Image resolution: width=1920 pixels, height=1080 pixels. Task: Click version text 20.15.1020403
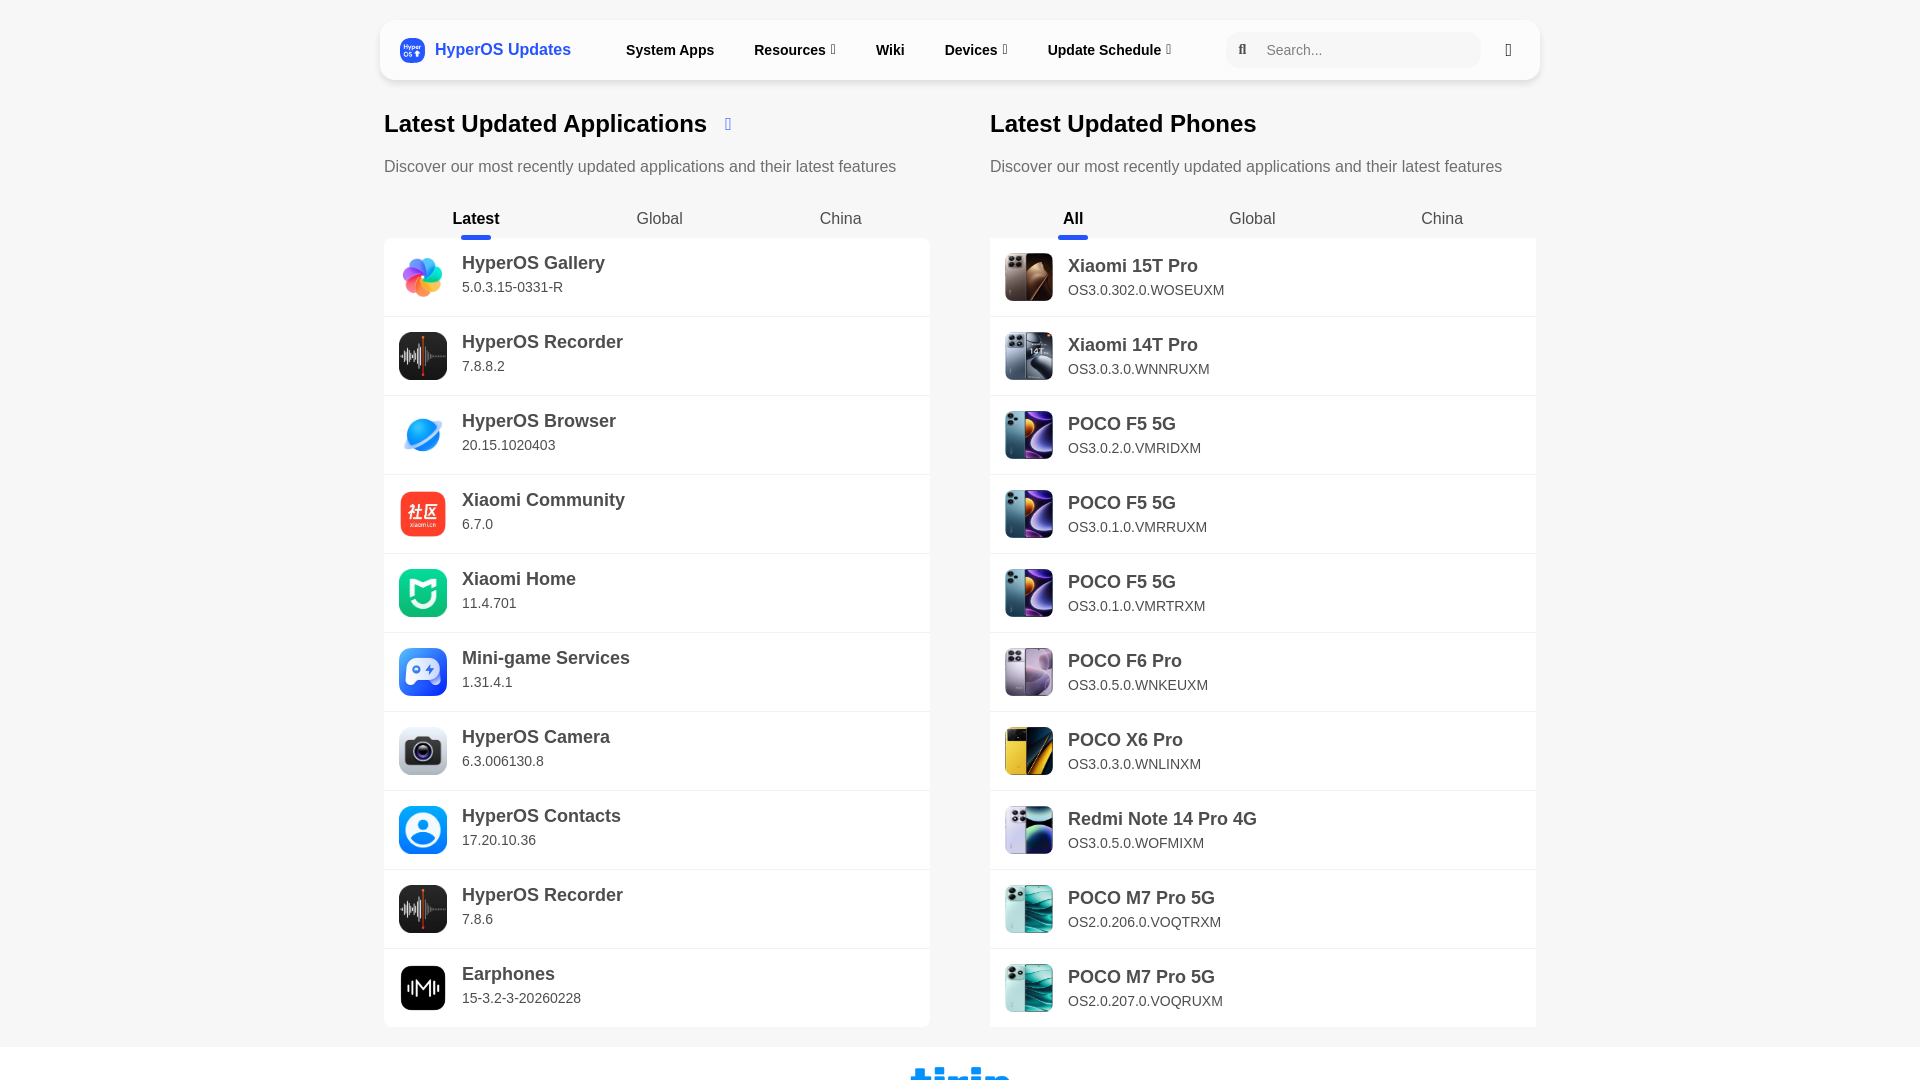pyautogui.click(x=508, y=445)
